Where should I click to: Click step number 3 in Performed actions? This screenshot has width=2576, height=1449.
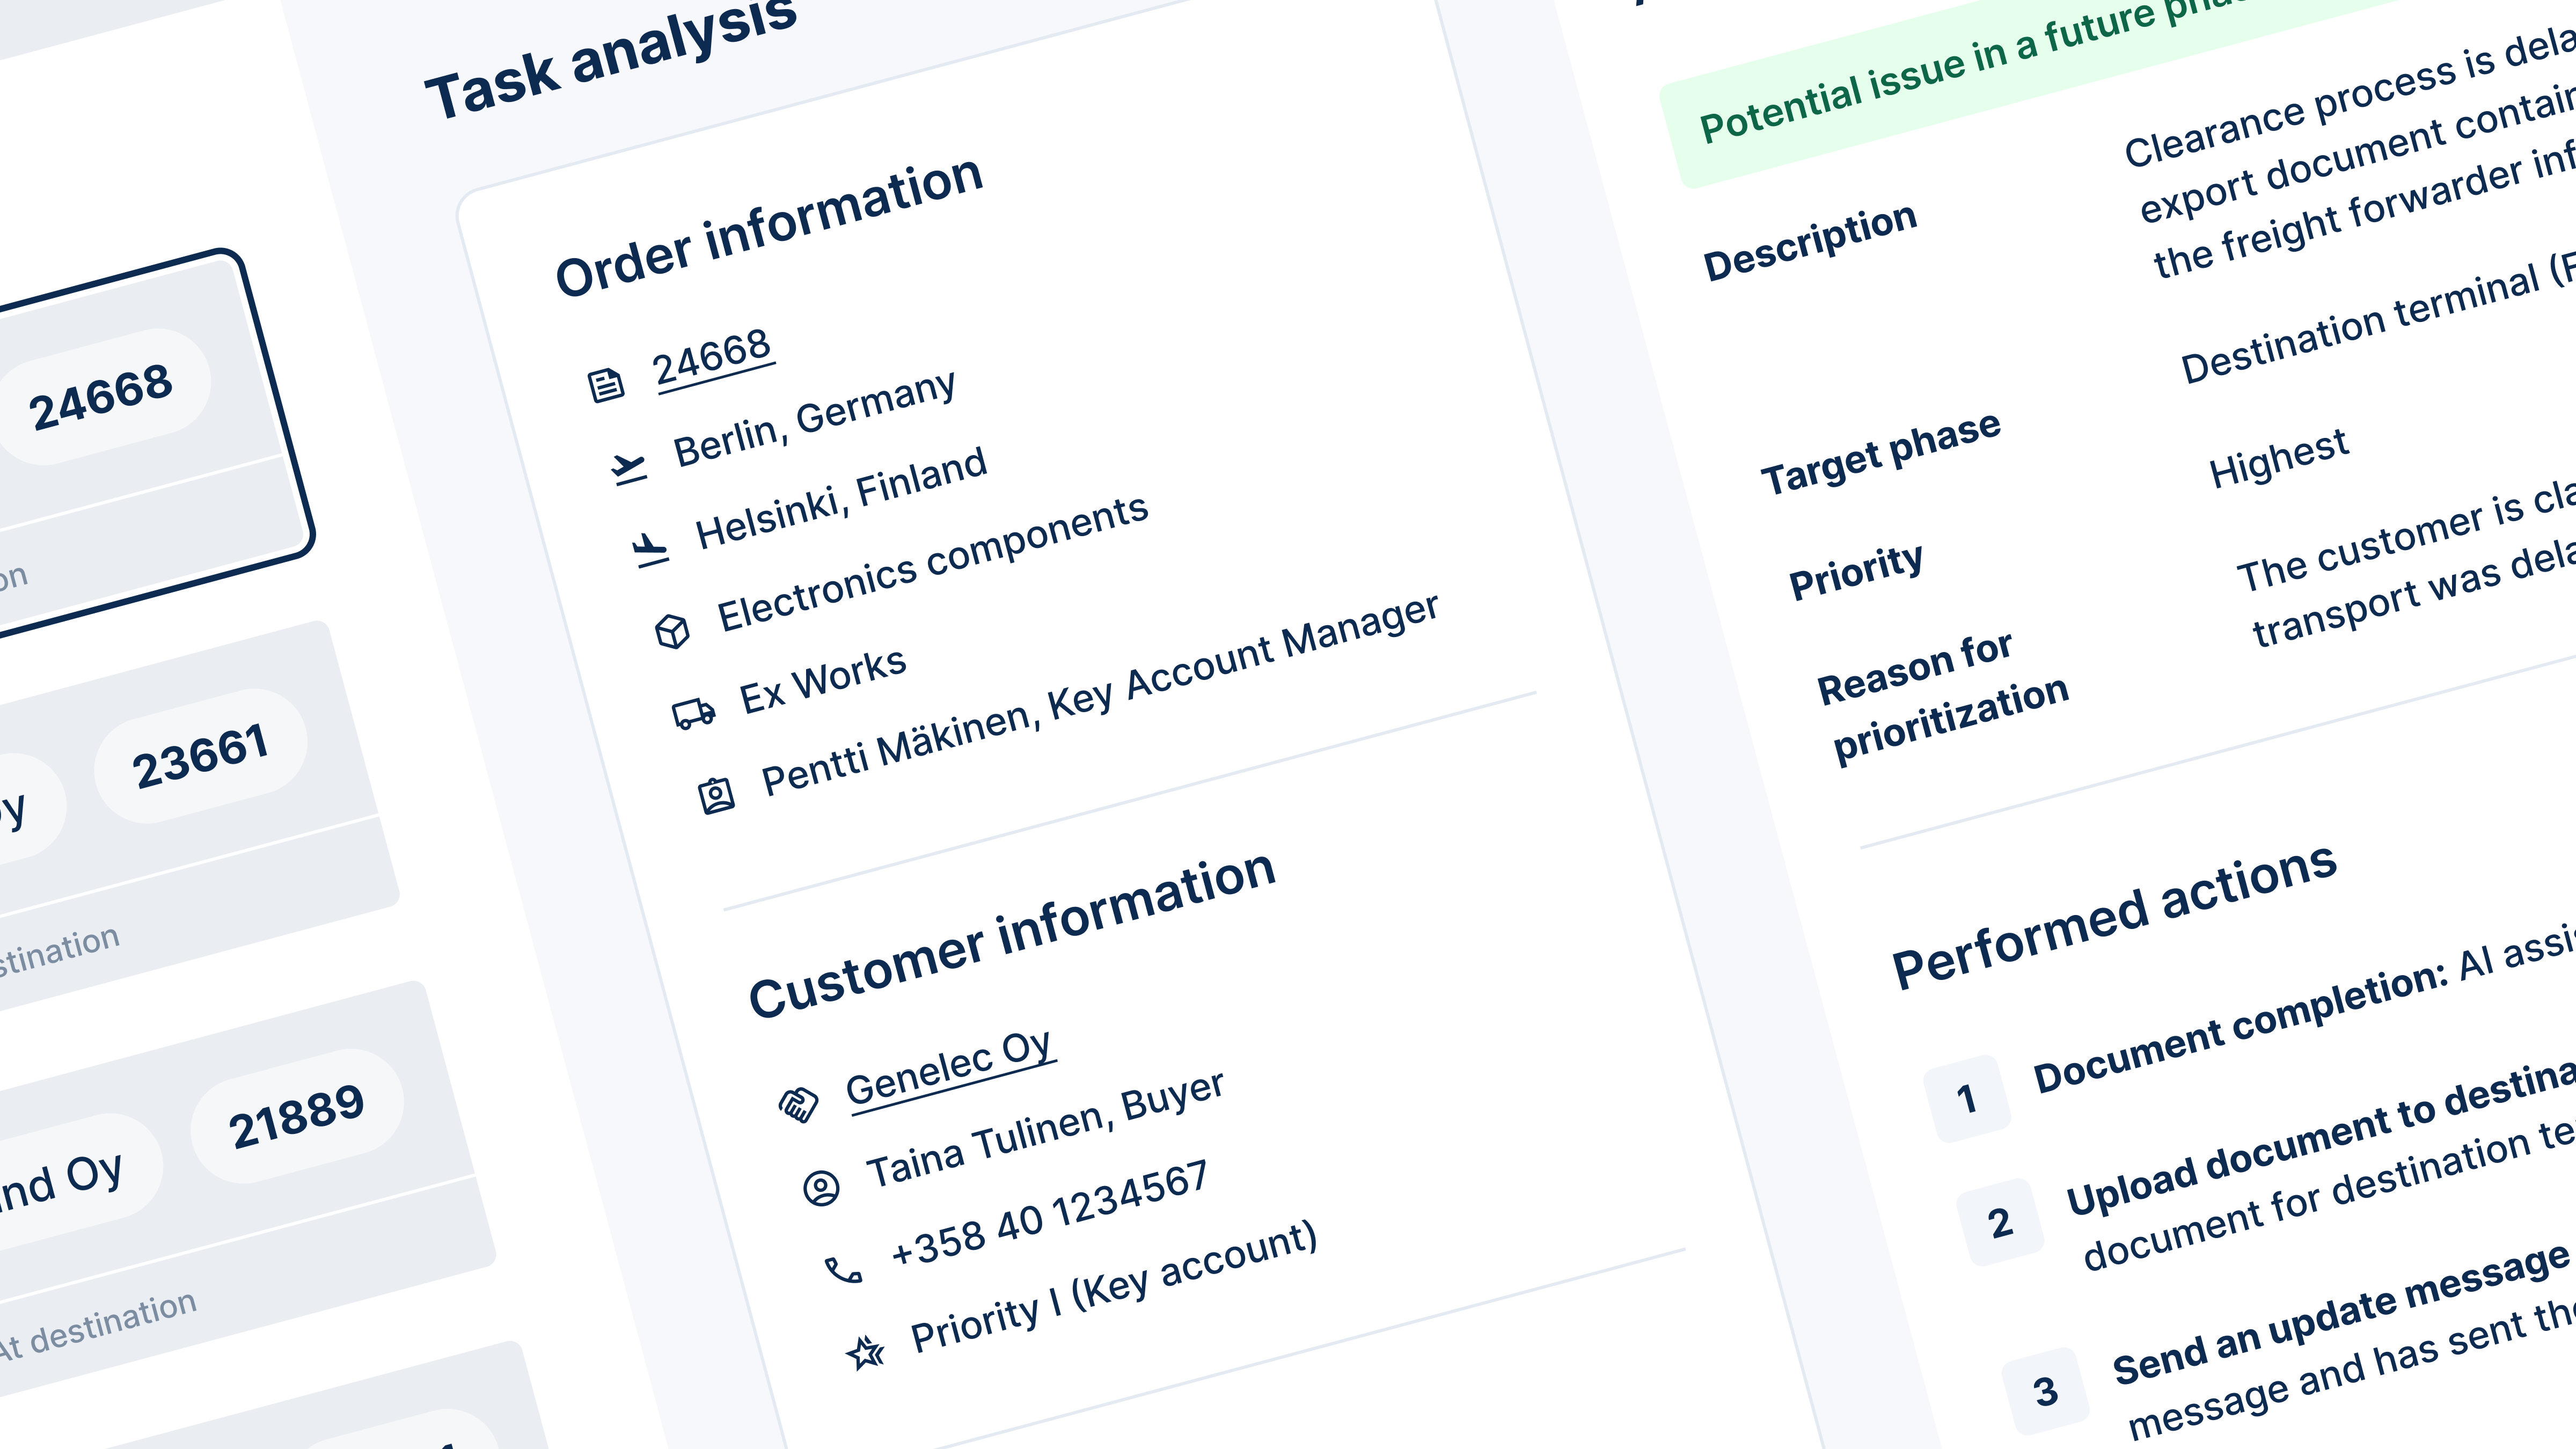pos(2046,1390)
